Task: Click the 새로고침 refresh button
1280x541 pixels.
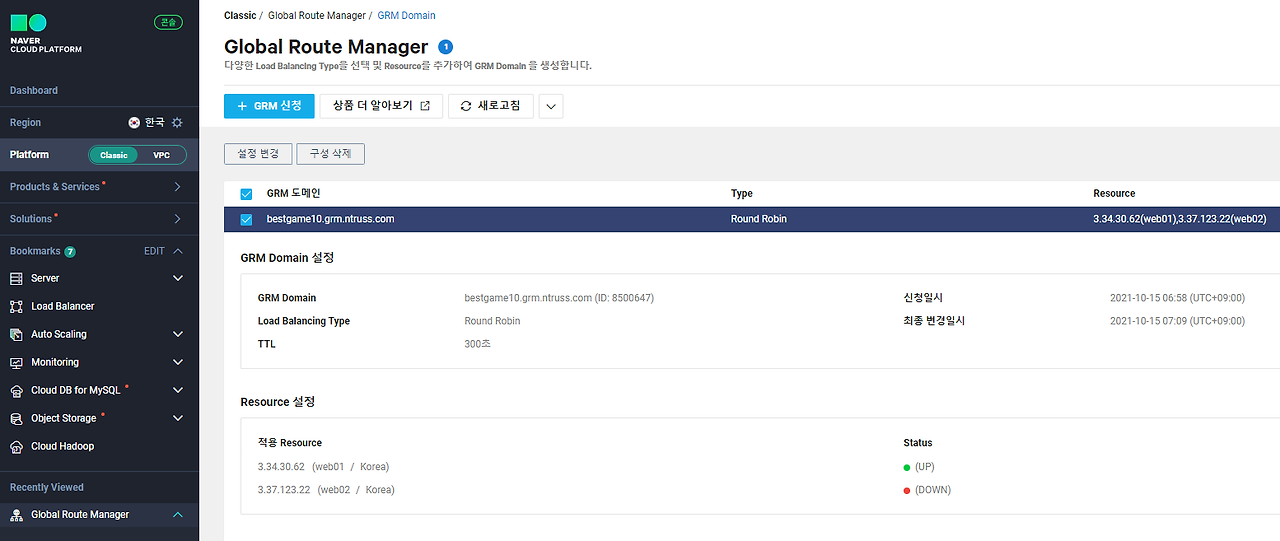Action: tap(491, 106)
